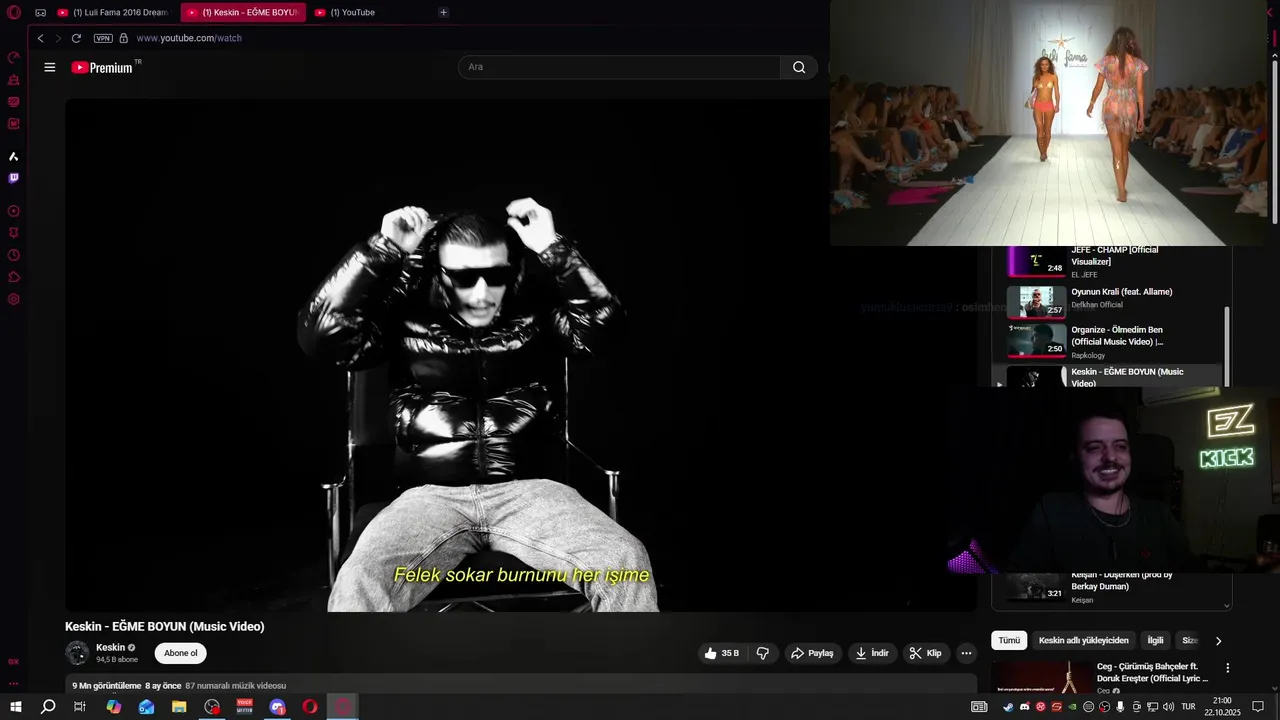Click the search magnifier button
The height and width of the screenshot is (720, 1280).
(799, 67)
